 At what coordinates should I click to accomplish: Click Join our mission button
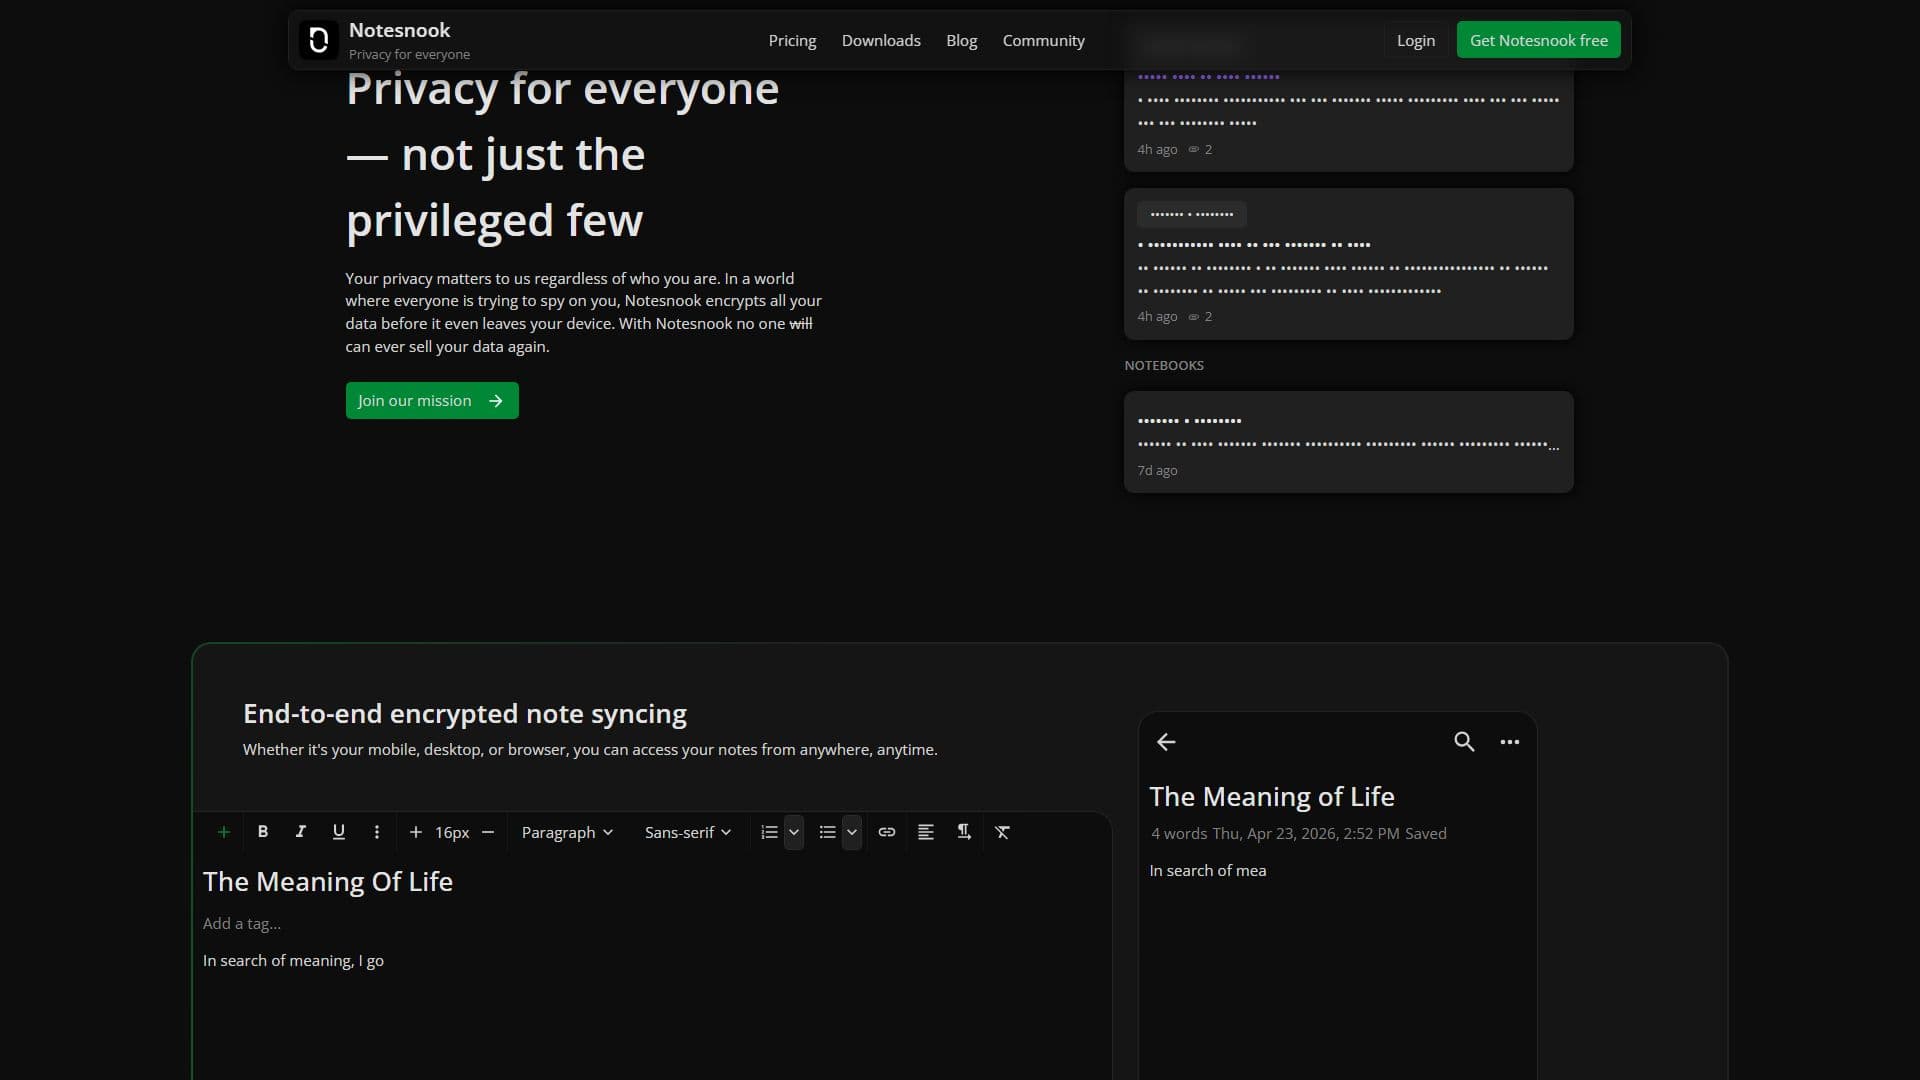(432, 400)
